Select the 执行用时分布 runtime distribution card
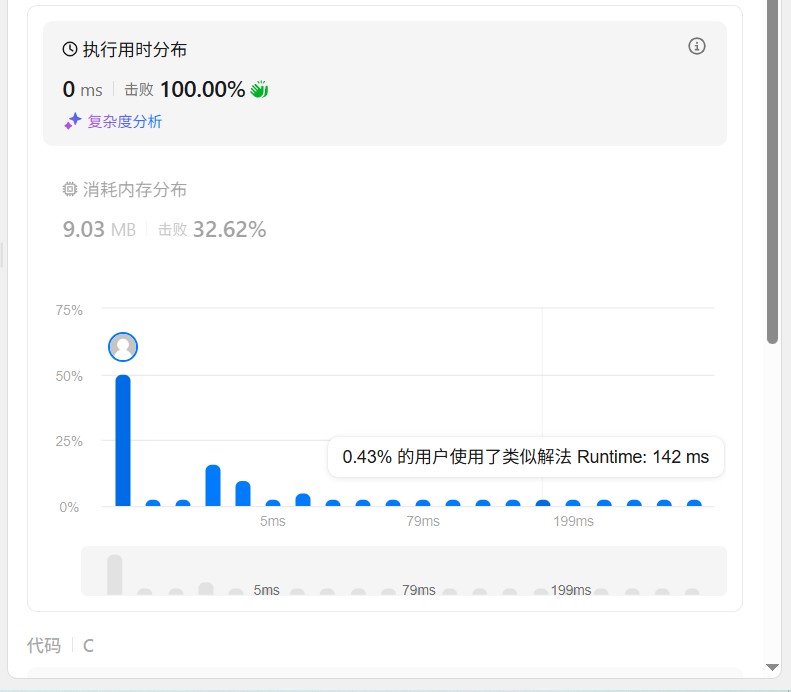 [x=384, y=83]
